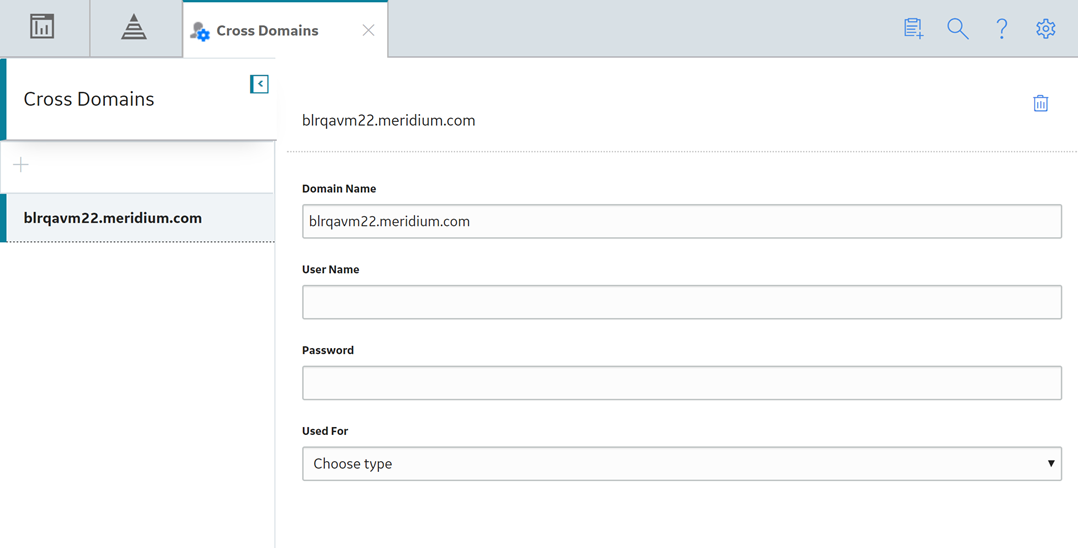Image resolution: width=1078 pixels, height=548 pixels.
Task: Click the Cross Domains panel heading
Action: [x=89, y=99]
